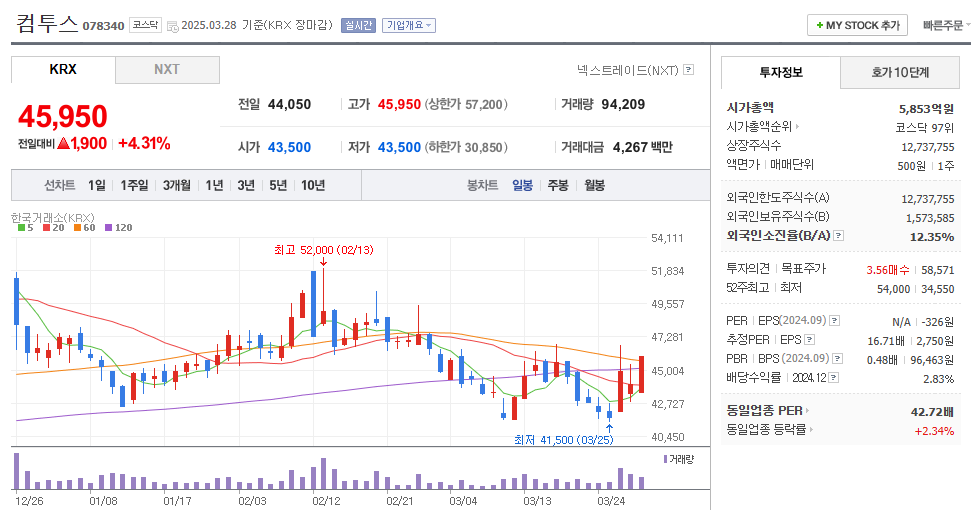Click the 시가 43,500 value
This screenshot has width=979, height=510.
coord(289,147)
